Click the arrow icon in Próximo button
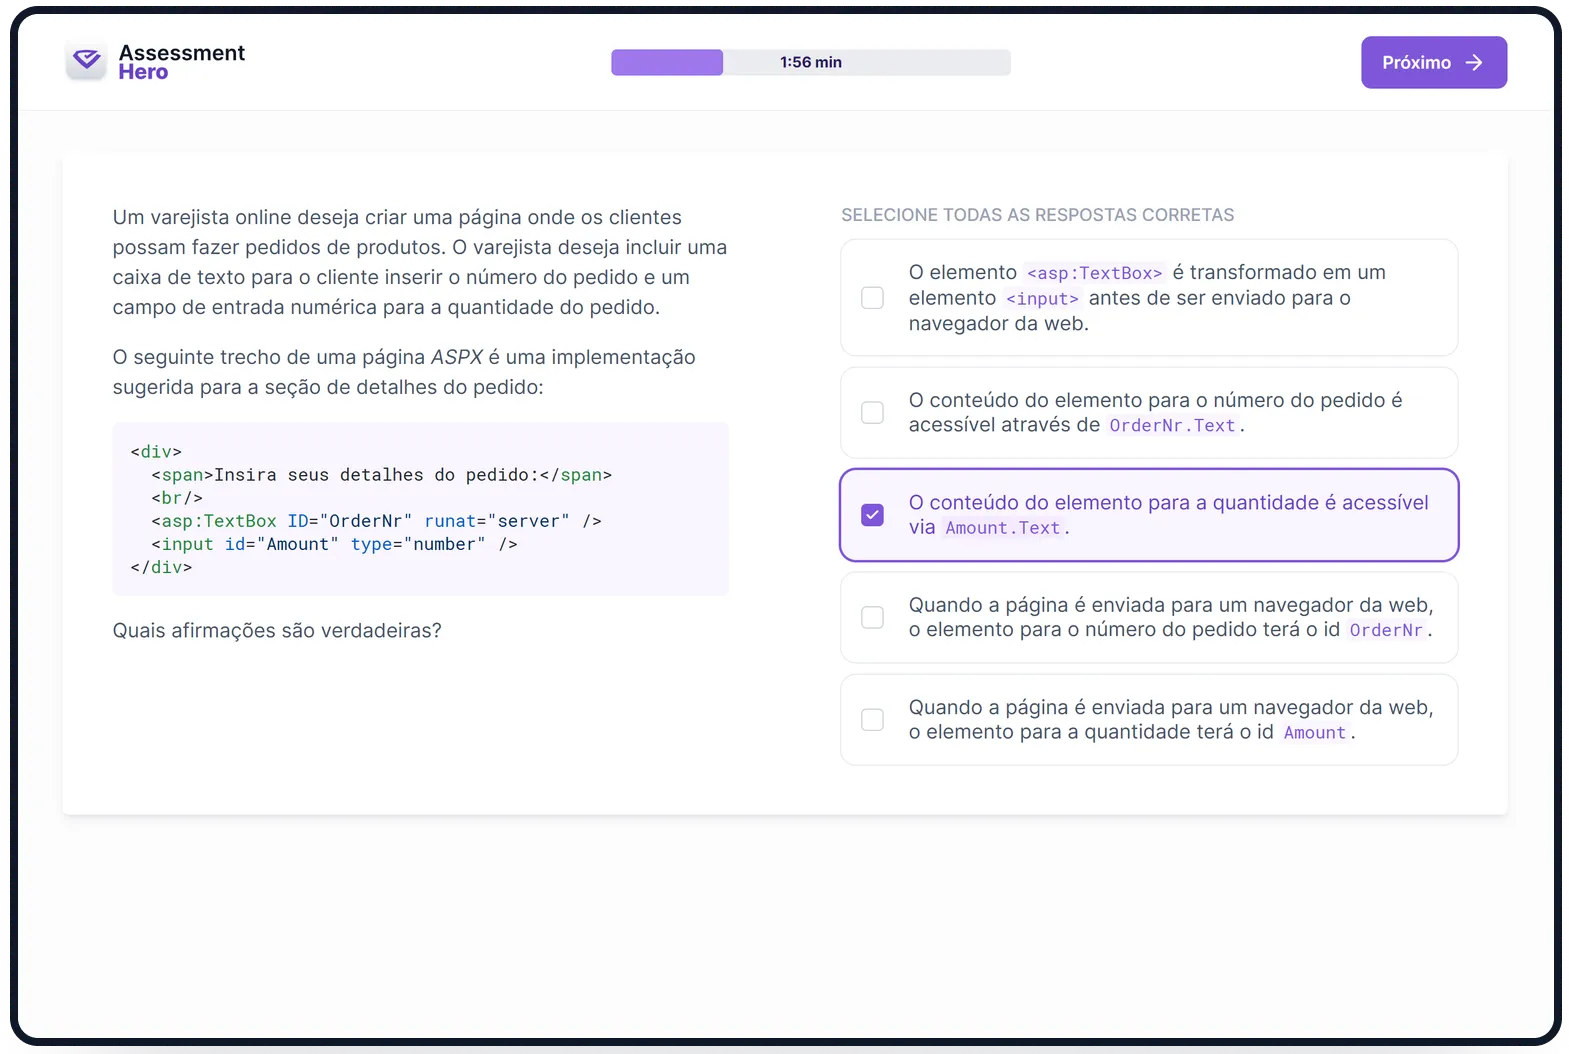This screenshot has height=1054, width=1569. tap(1474, 62)
